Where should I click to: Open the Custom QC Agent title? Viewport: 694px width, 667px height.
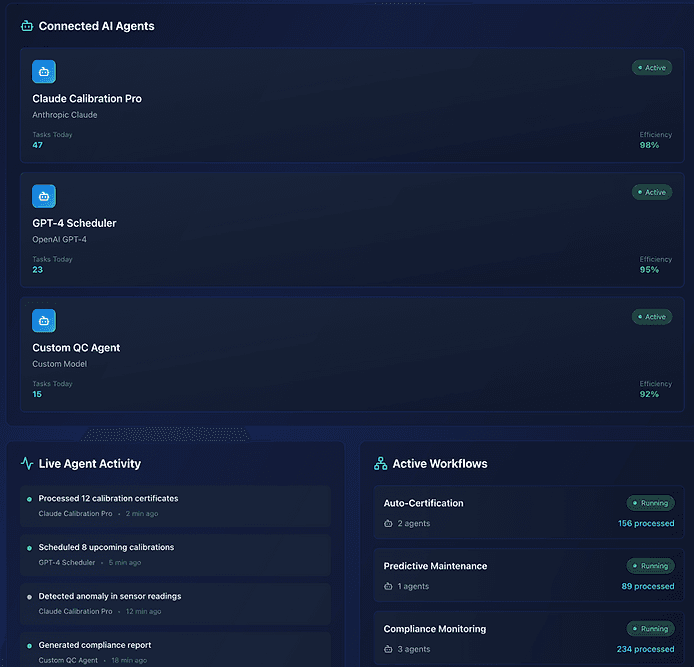tap(76, 348)
